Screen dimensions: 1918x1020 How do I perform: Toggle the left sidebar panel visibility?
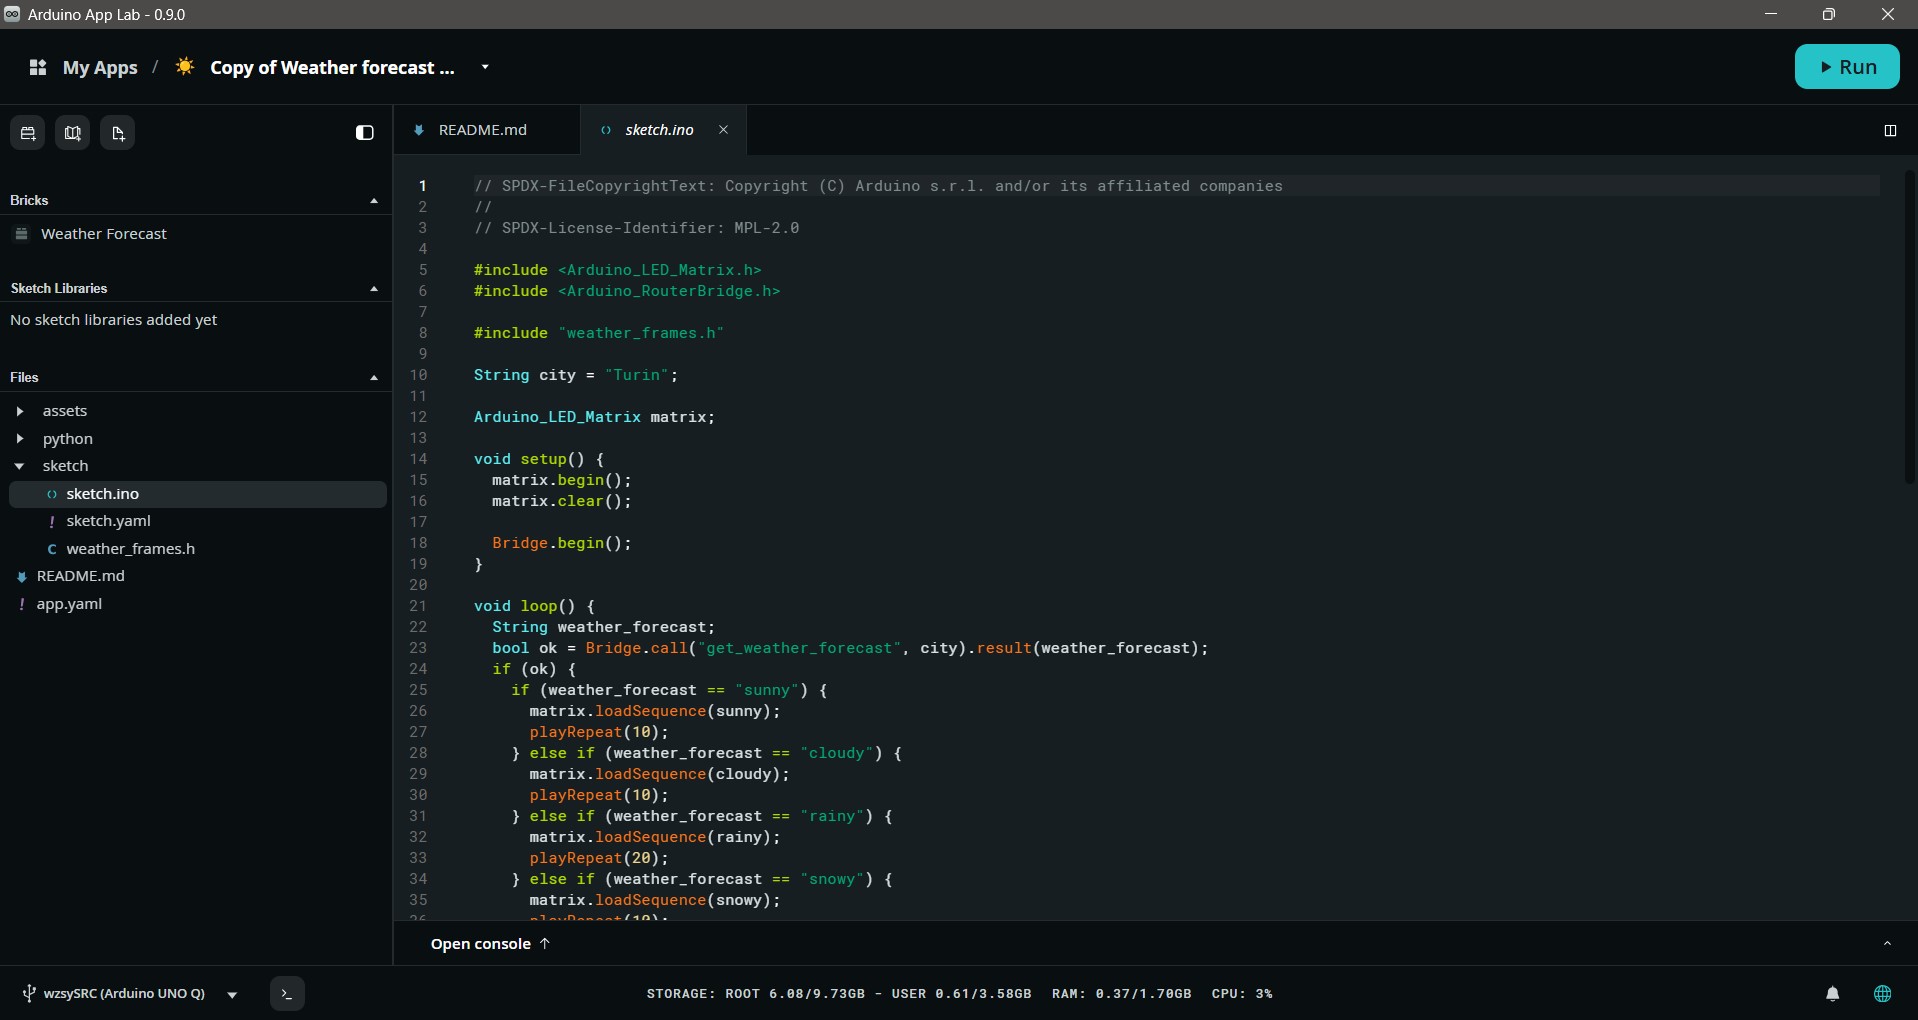tap(365, 133)
